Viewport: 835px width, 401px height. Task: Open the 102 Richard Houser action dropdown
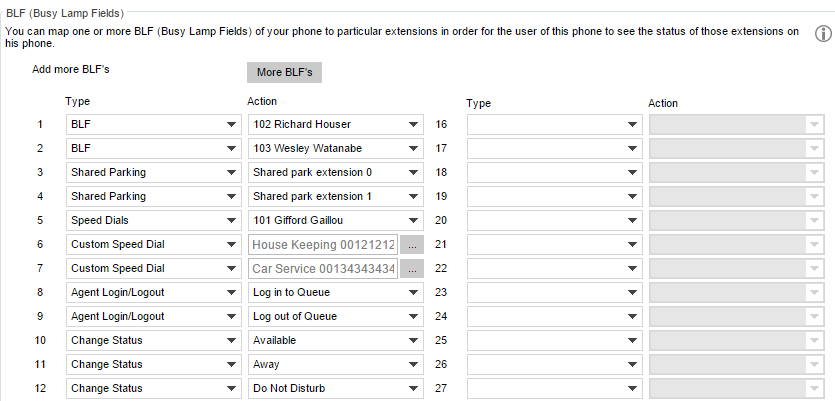click(x=336, y=125)
